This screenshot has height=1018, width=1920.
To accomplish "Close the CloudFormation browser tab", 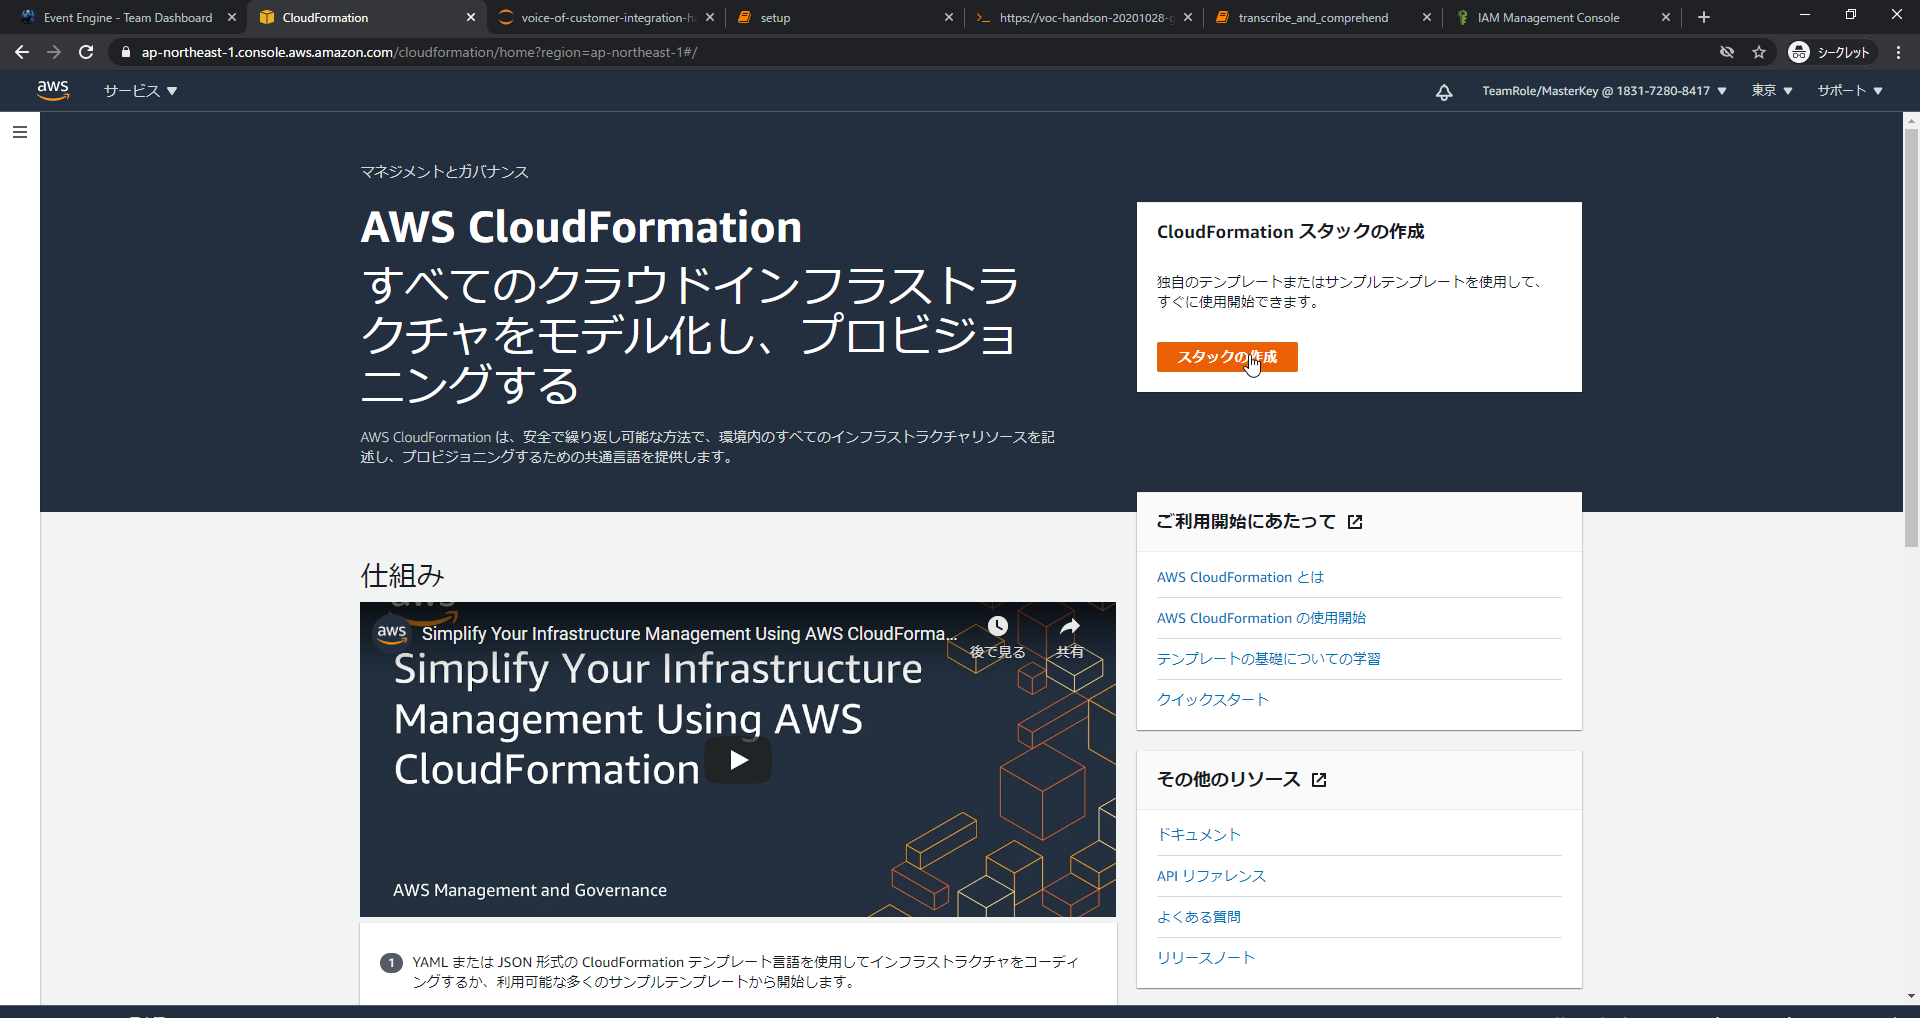I will tap(471, 17).
